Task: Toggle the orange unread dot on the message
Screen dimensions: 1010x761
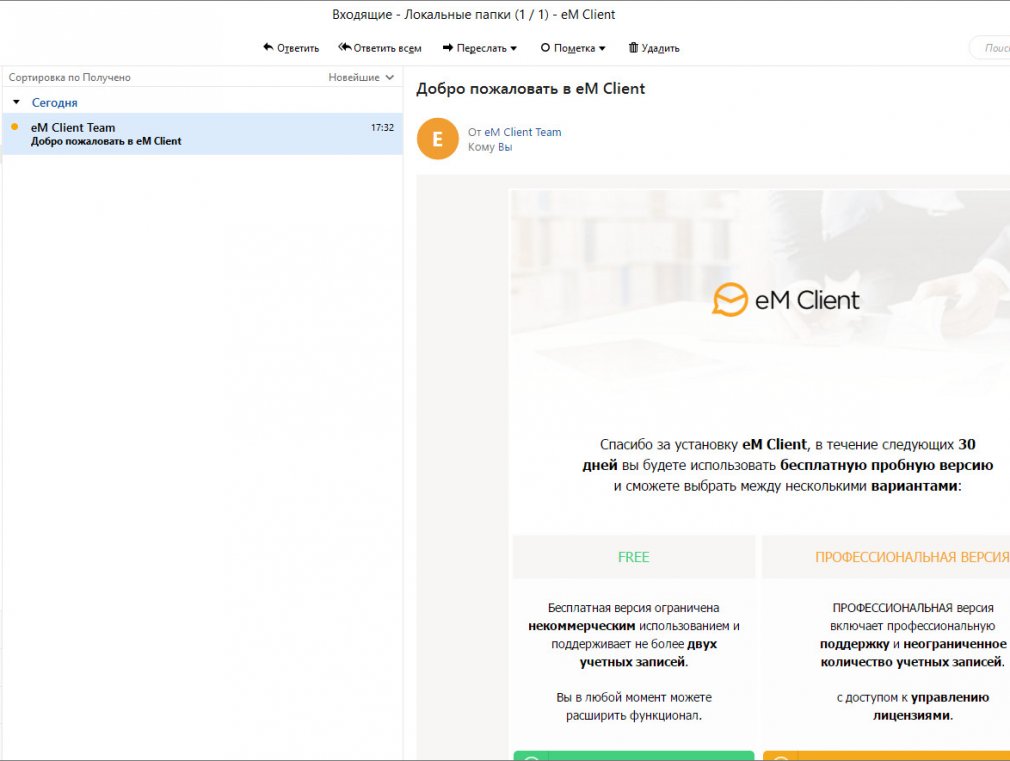Action: coord(15,127)
